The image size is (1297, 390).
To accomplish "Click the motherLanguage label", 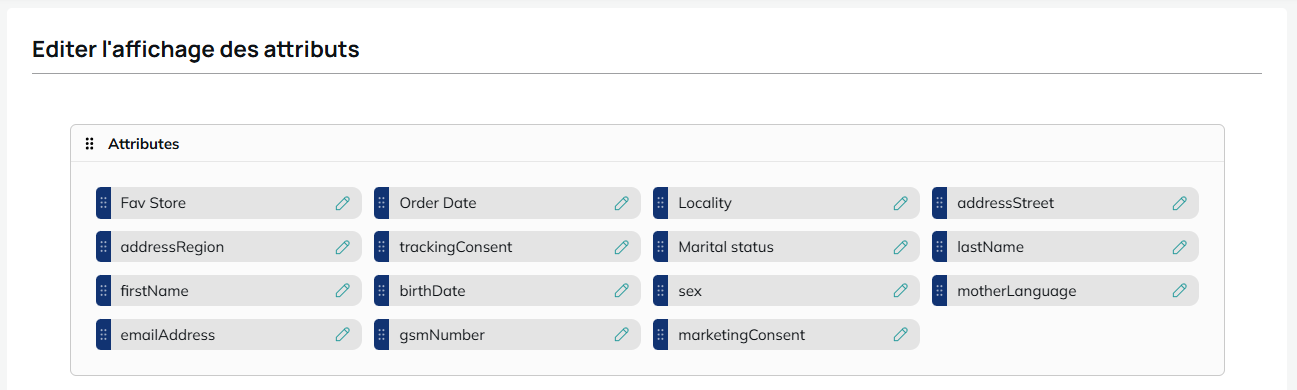I will [1017, 291].
